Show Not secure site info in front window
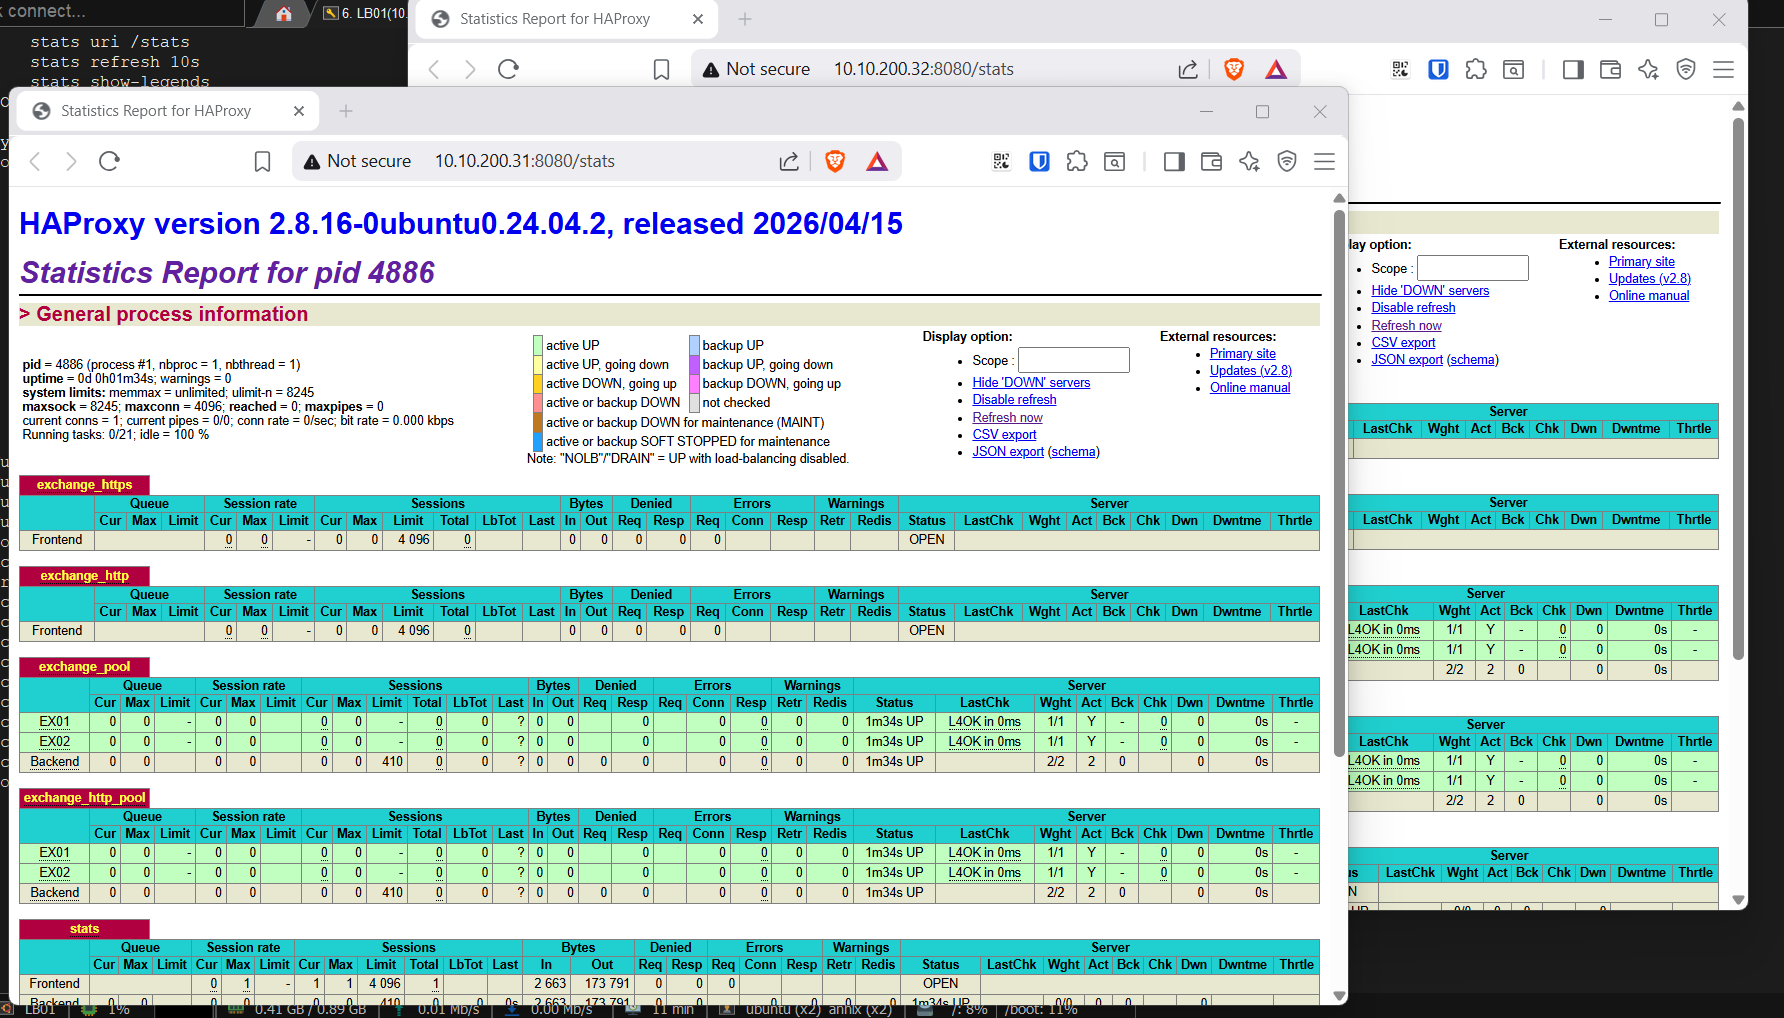1784x1018 pixels. click(357, 161)
